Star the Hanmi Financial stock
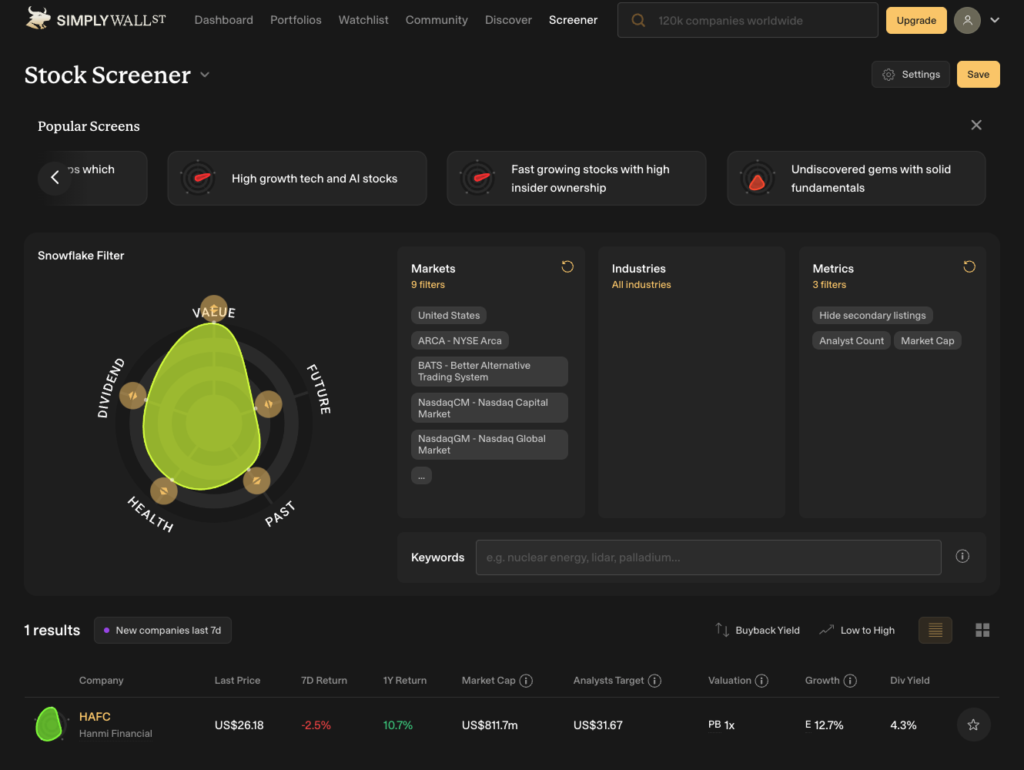The height and width of the screenshot is (770, 1024). pos(971,724)
